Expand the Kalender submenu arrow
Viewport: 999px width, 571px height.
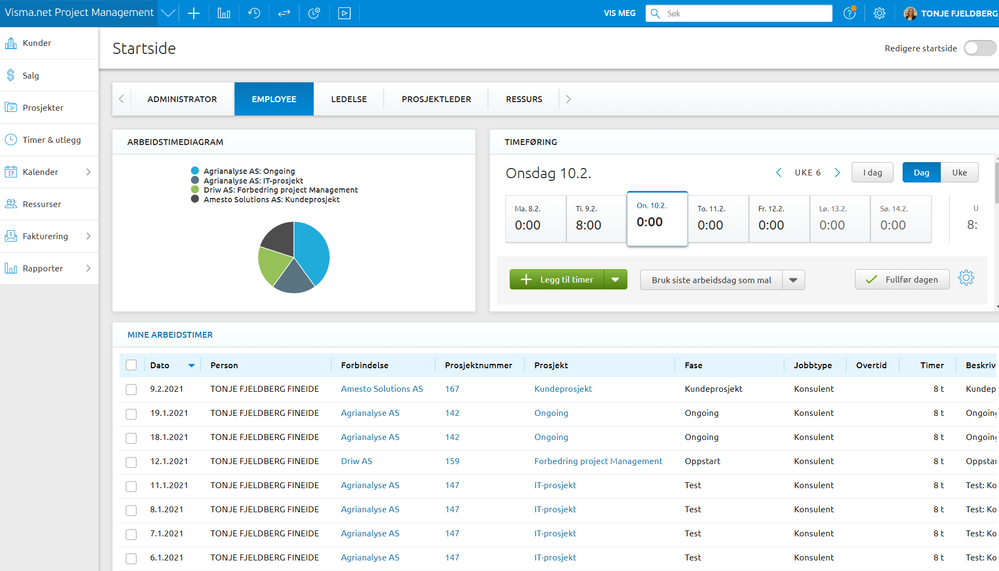pos(89,172)
